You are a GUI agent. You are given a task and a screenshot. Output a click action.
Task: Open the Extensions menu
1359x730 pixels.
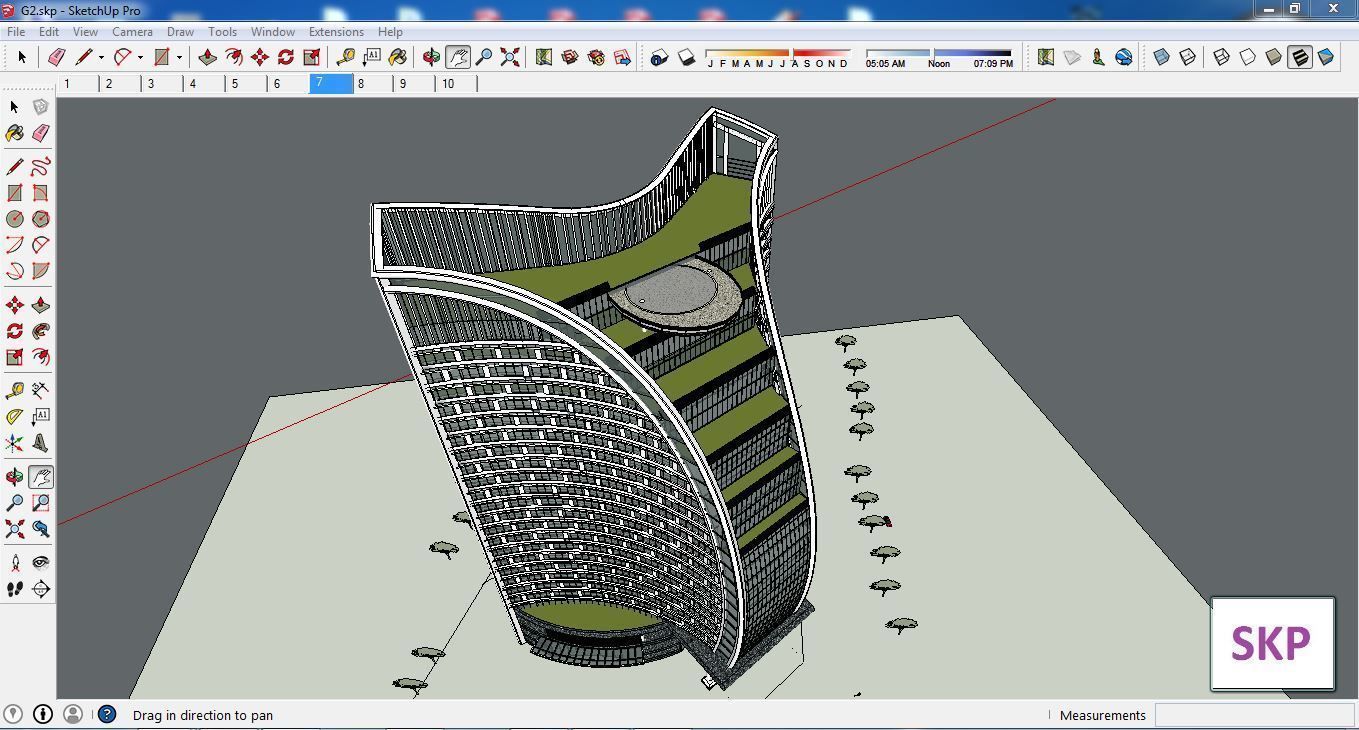[336, 31]
